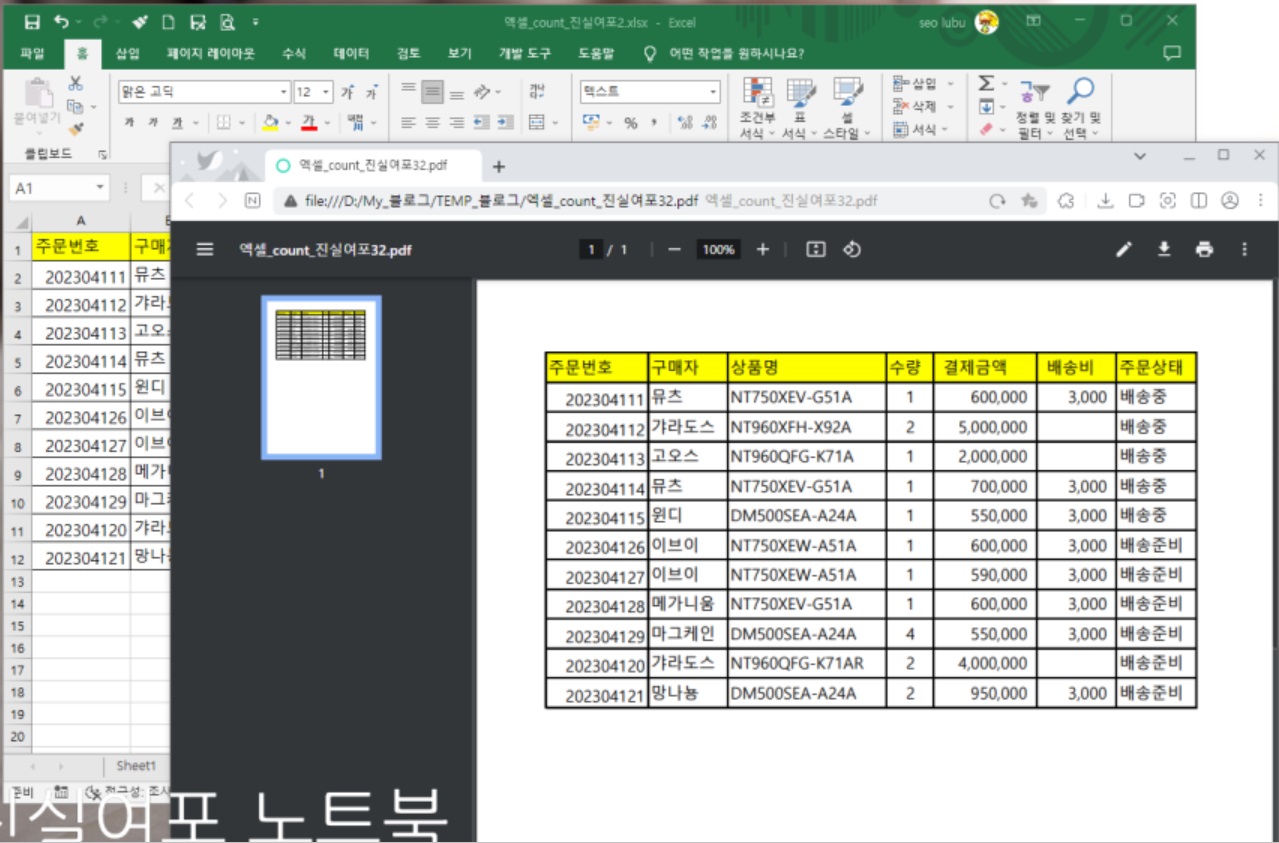
Task: Center-align text horizontally in Excel
Action: point(432,123)
